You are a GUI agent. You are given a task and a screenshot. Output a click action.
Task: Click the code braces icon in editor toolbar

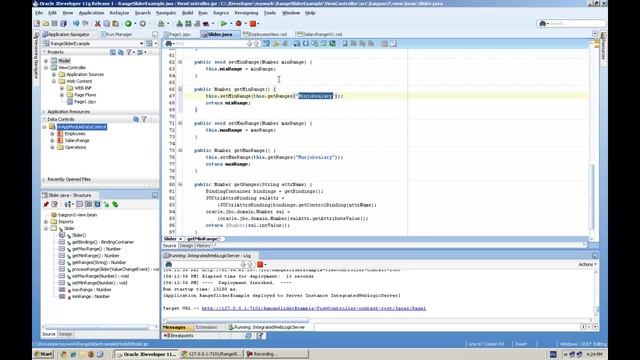tap(306, 44)
